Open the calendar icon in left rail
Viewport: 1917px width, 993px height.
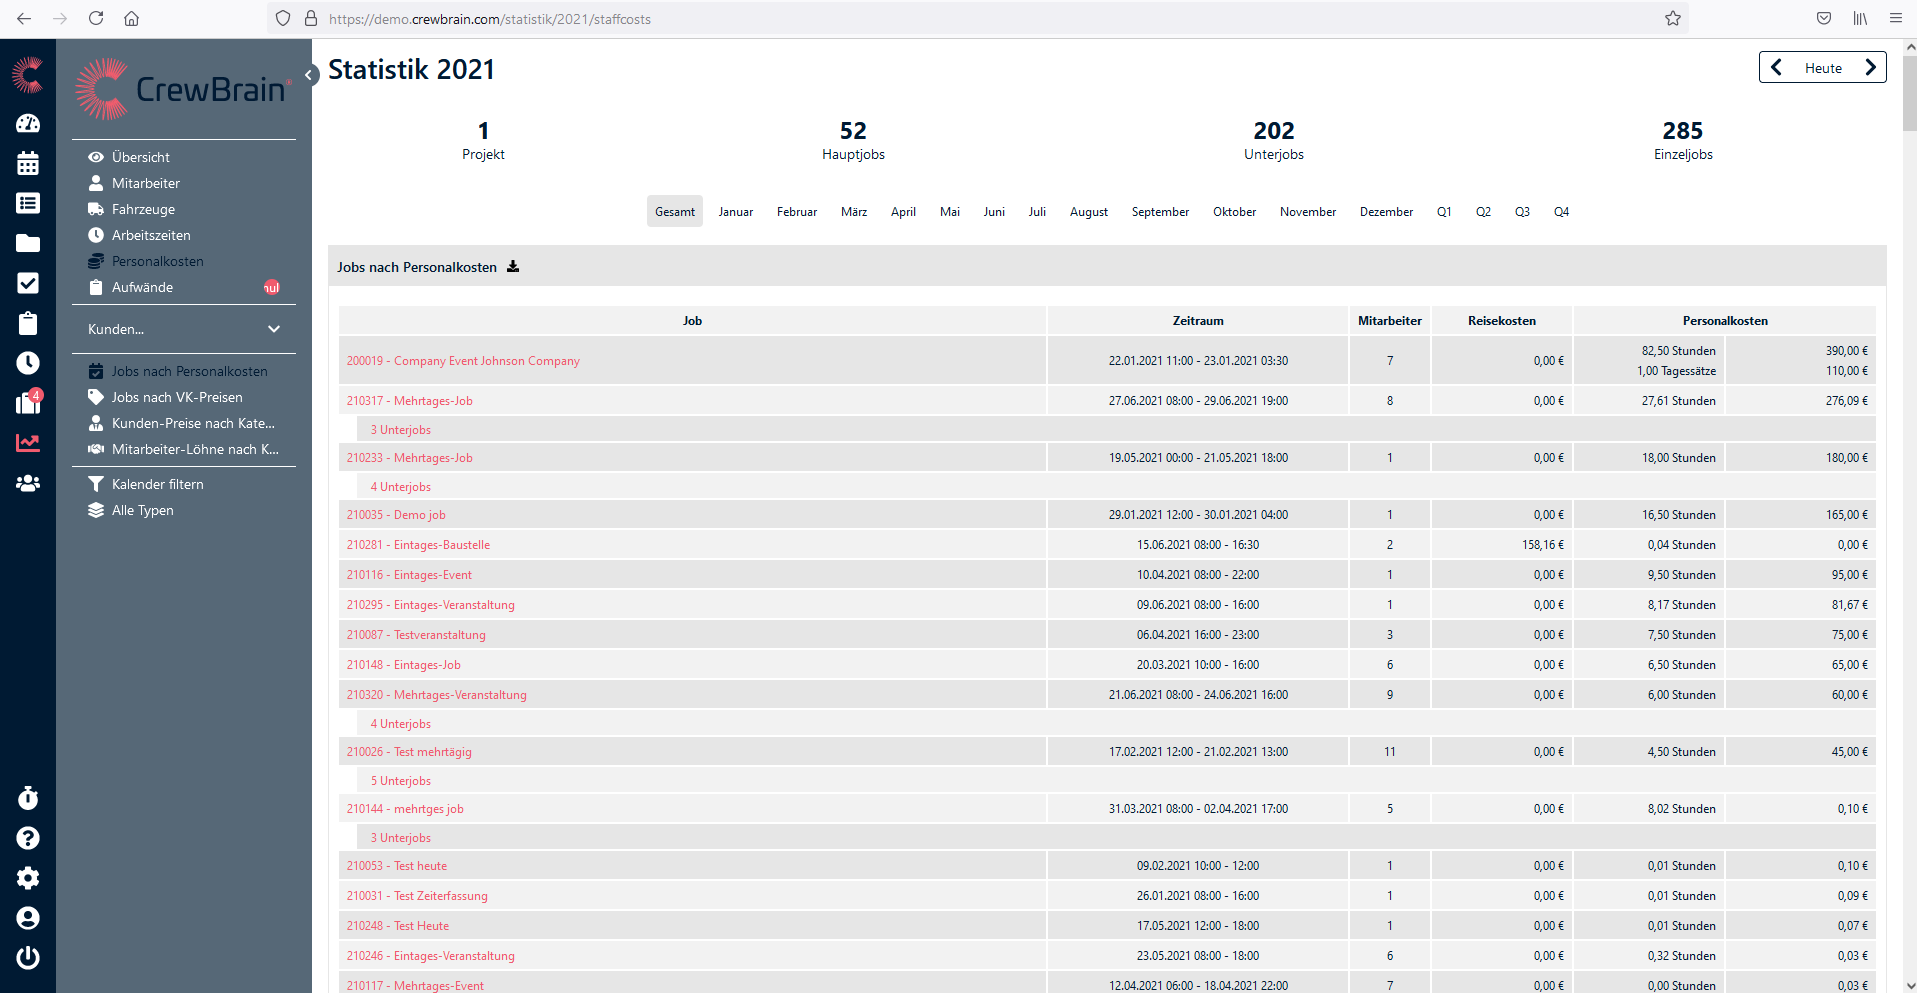[28, 163]
